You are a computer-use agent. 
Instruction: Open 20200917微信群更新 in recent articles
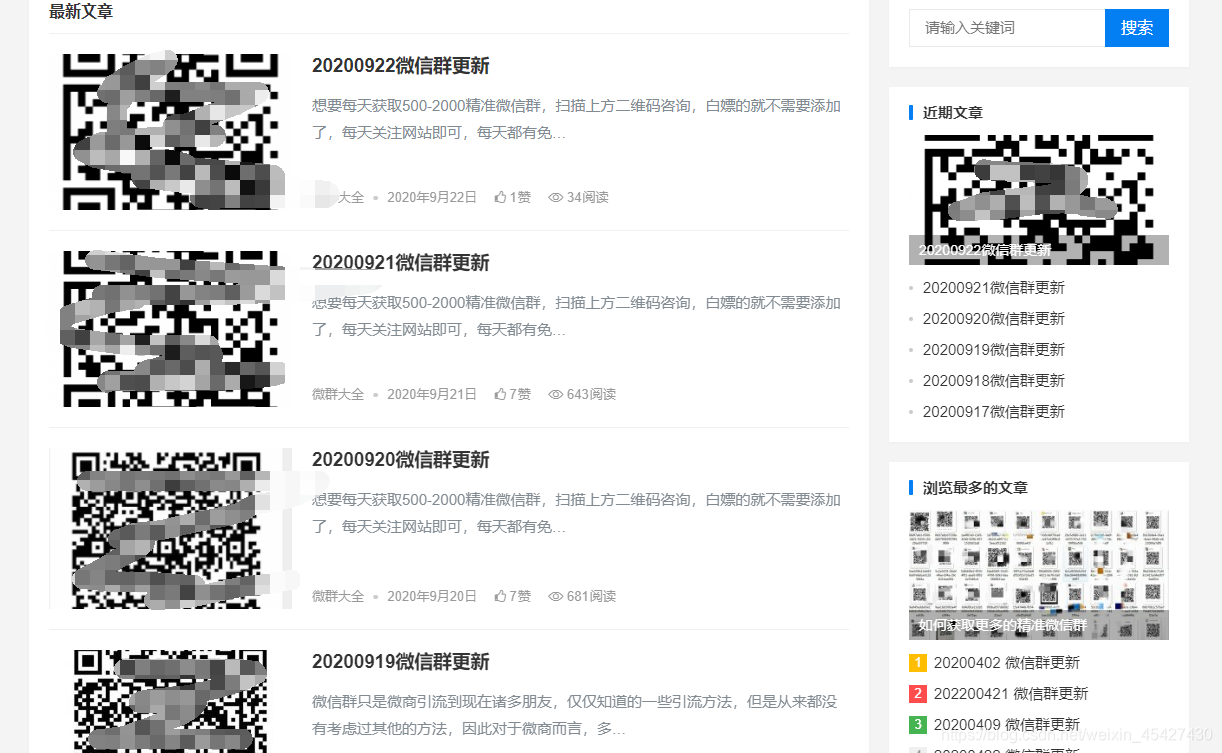(x=994, y=411)
